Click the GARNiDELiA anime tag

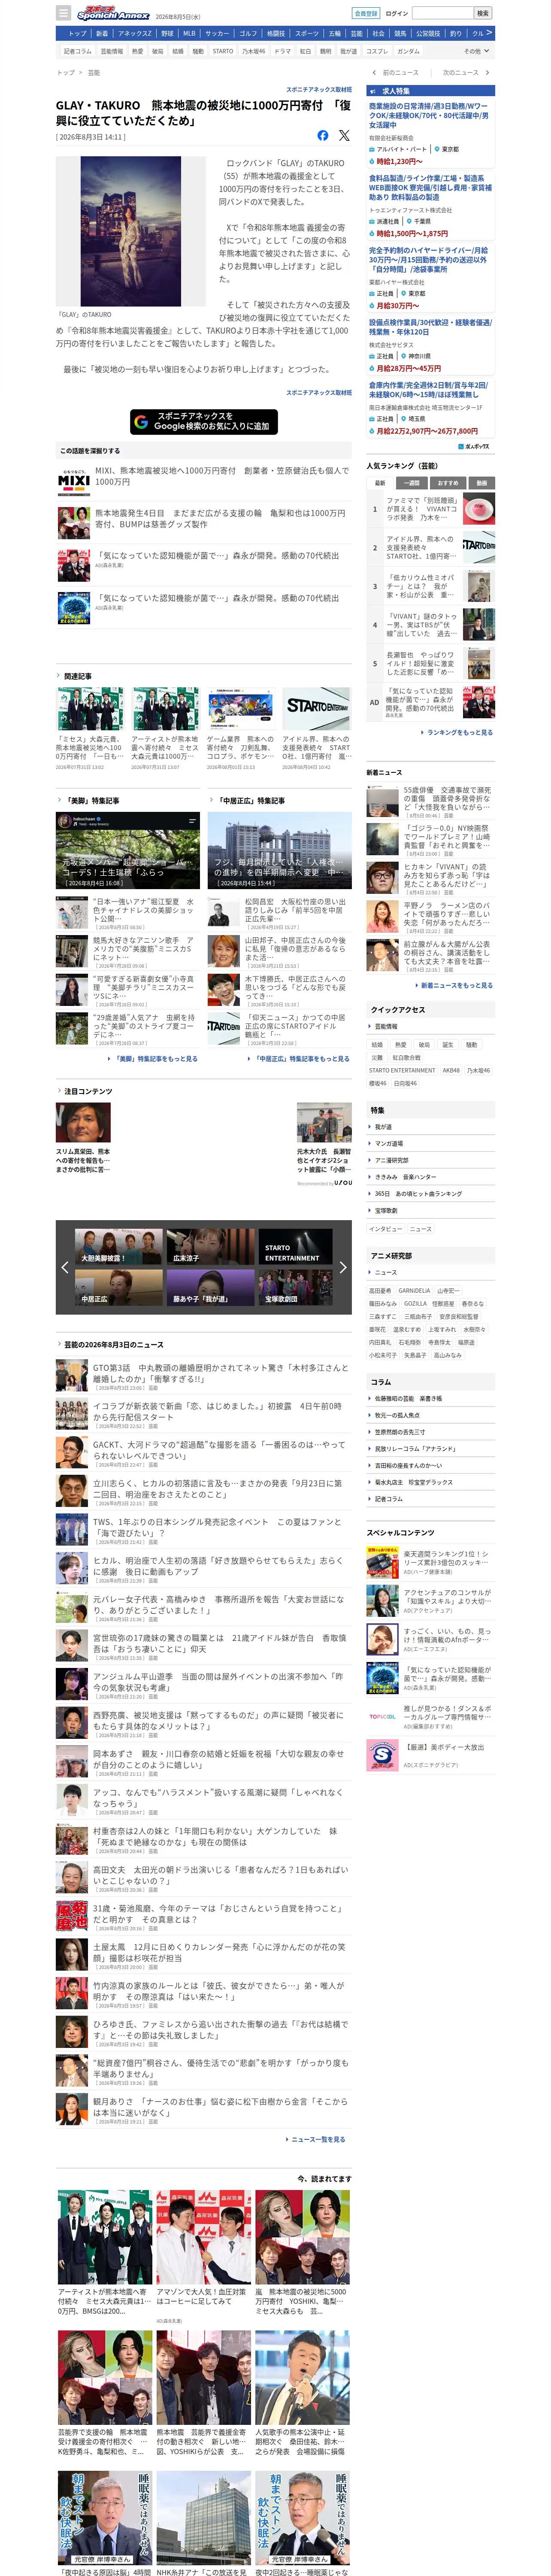(x=414, y=1291)
